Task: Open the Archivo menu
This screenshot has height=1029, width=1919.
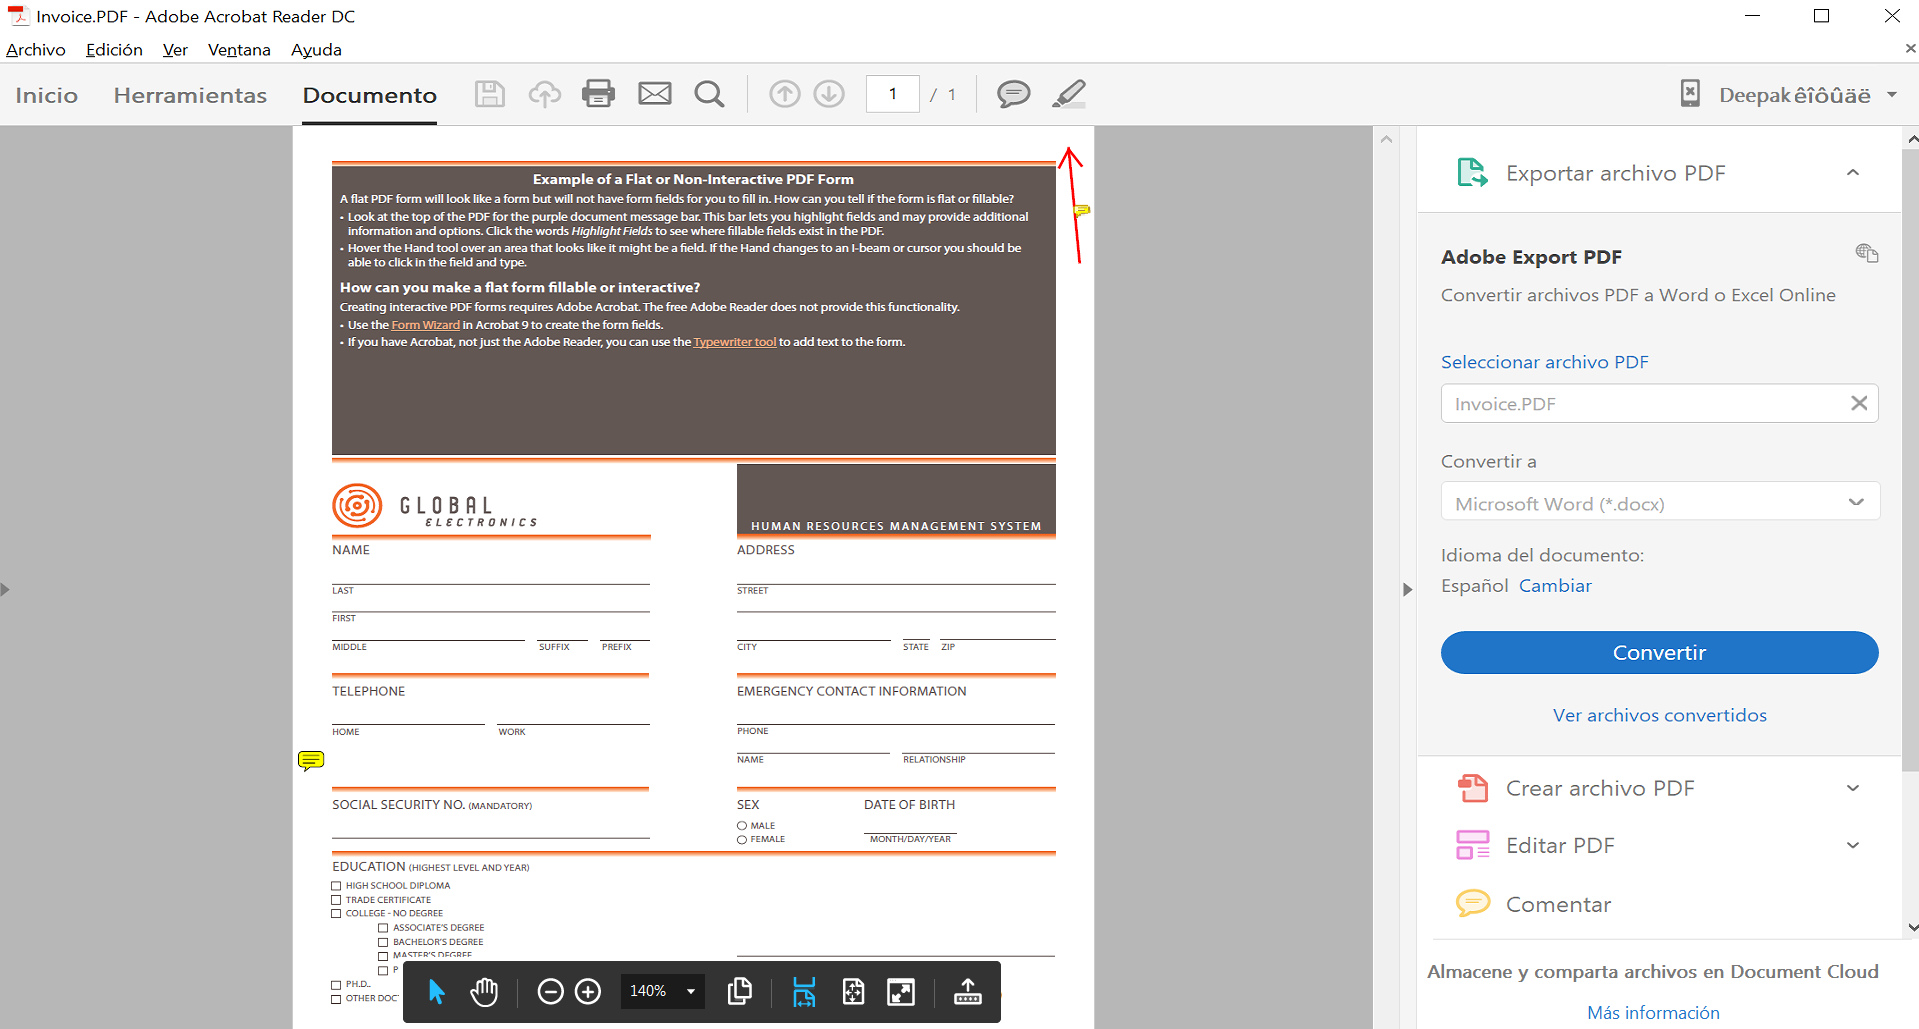Action: point(36,49)
